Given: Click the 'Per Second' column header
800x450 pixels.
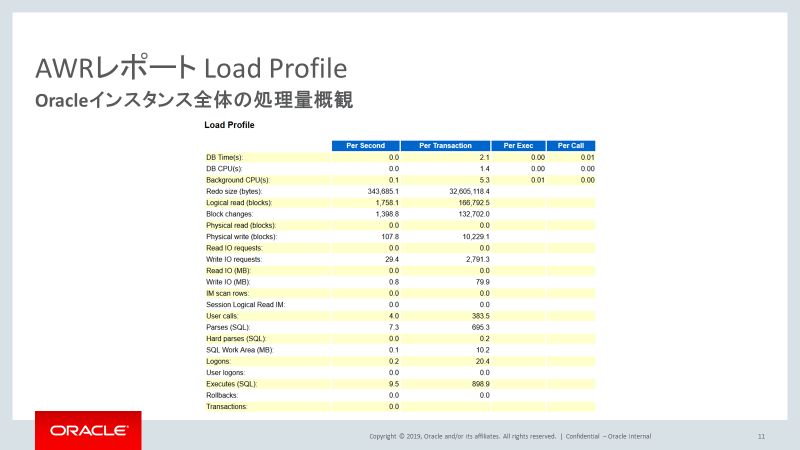Looking at the screenshot, I should coord(366,146).
